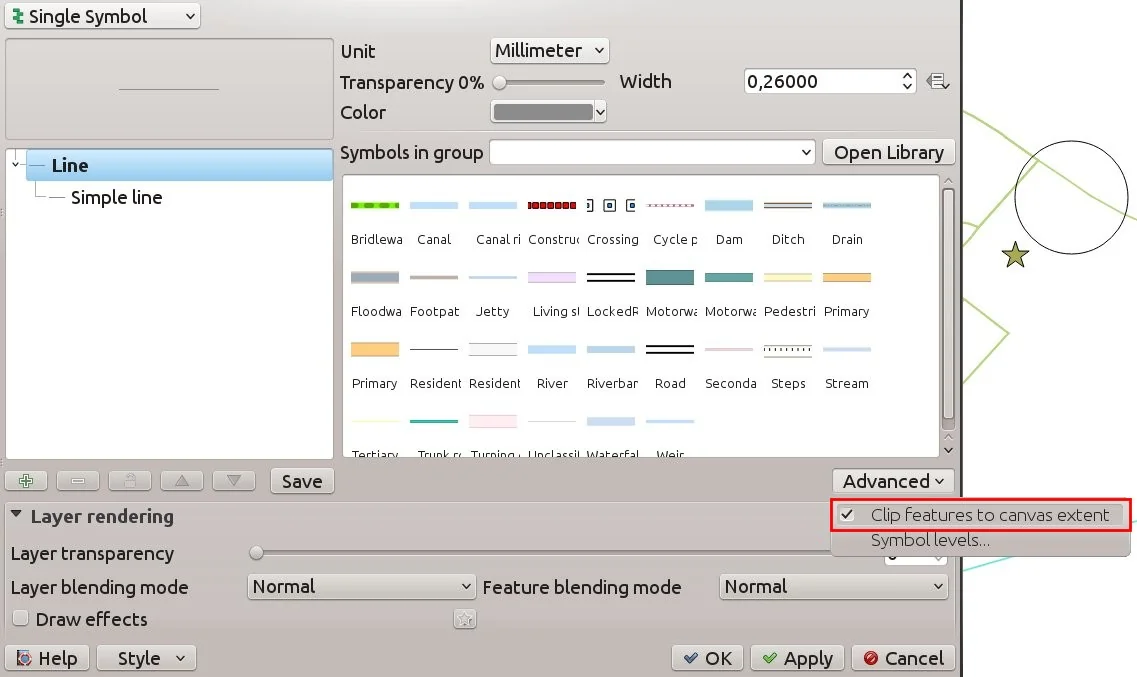This screenshot has width=1137, height=677.
Task: Select Simple line in symbol tree
Action: (116, 198)
